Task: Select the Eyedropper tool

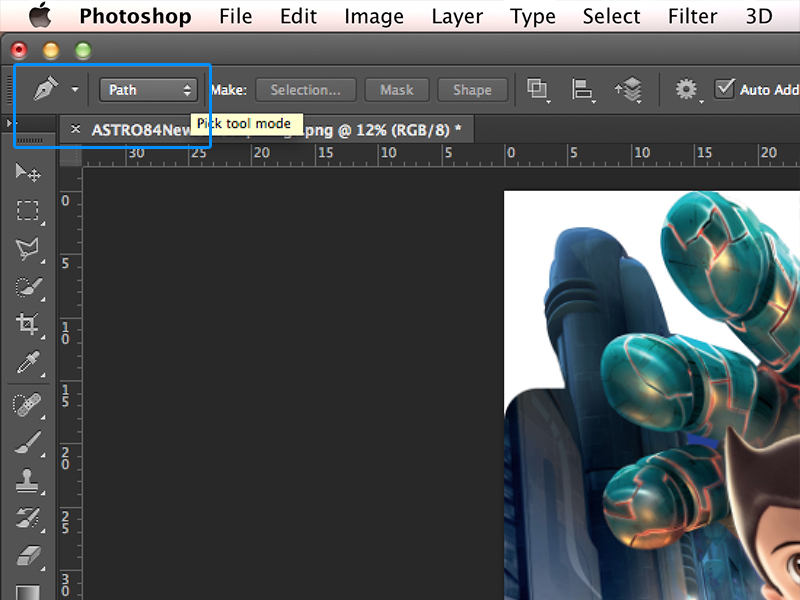Action: [x=28, y=362]
